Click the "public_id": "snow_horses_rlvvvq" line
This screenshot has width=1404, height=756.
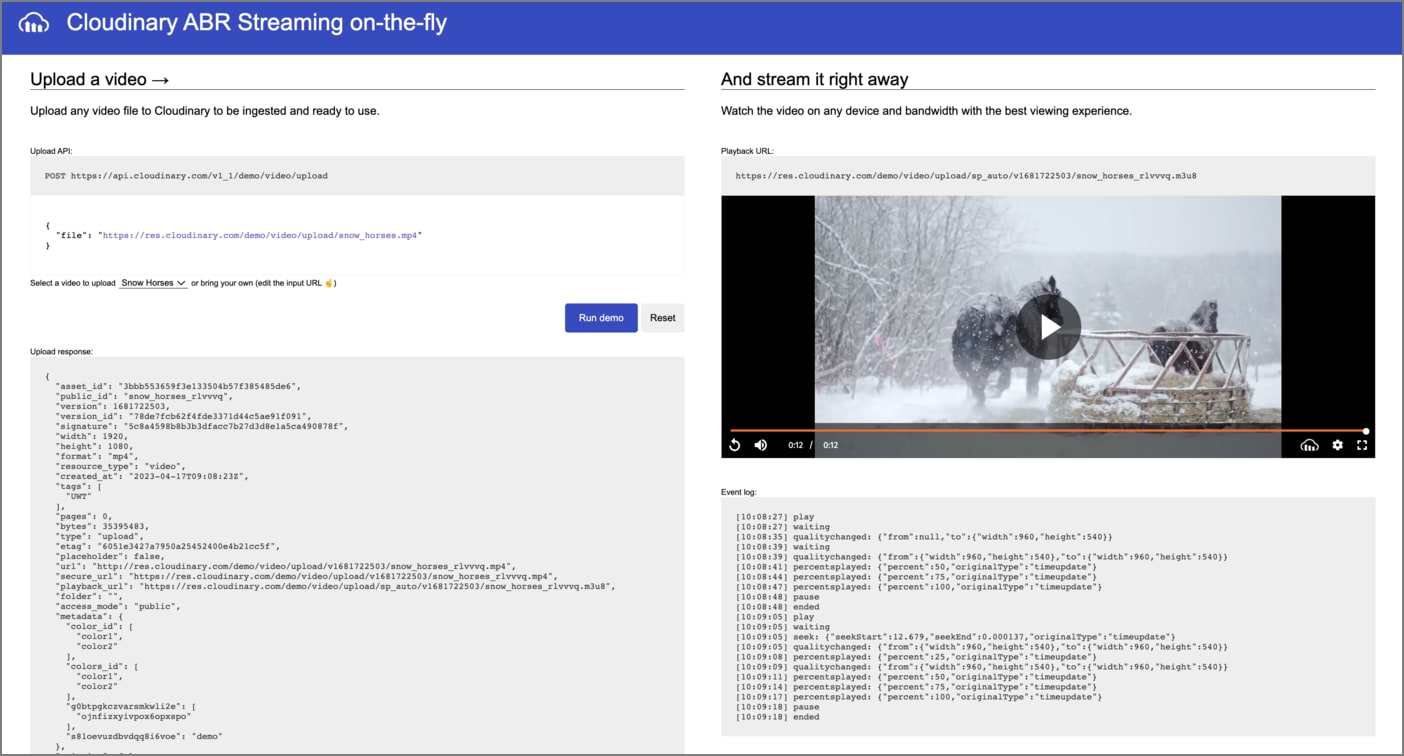[x=144, y=396]
